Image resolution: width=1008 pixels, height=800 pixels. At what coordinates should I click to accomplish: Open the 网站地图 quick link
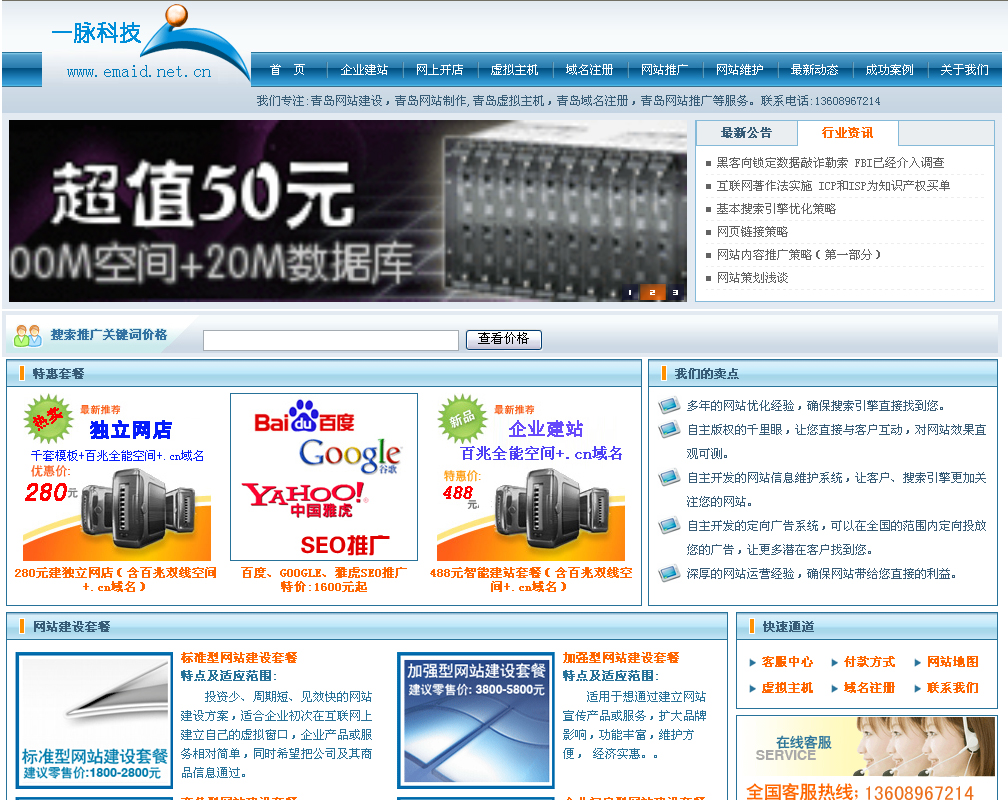pos(952,662)
